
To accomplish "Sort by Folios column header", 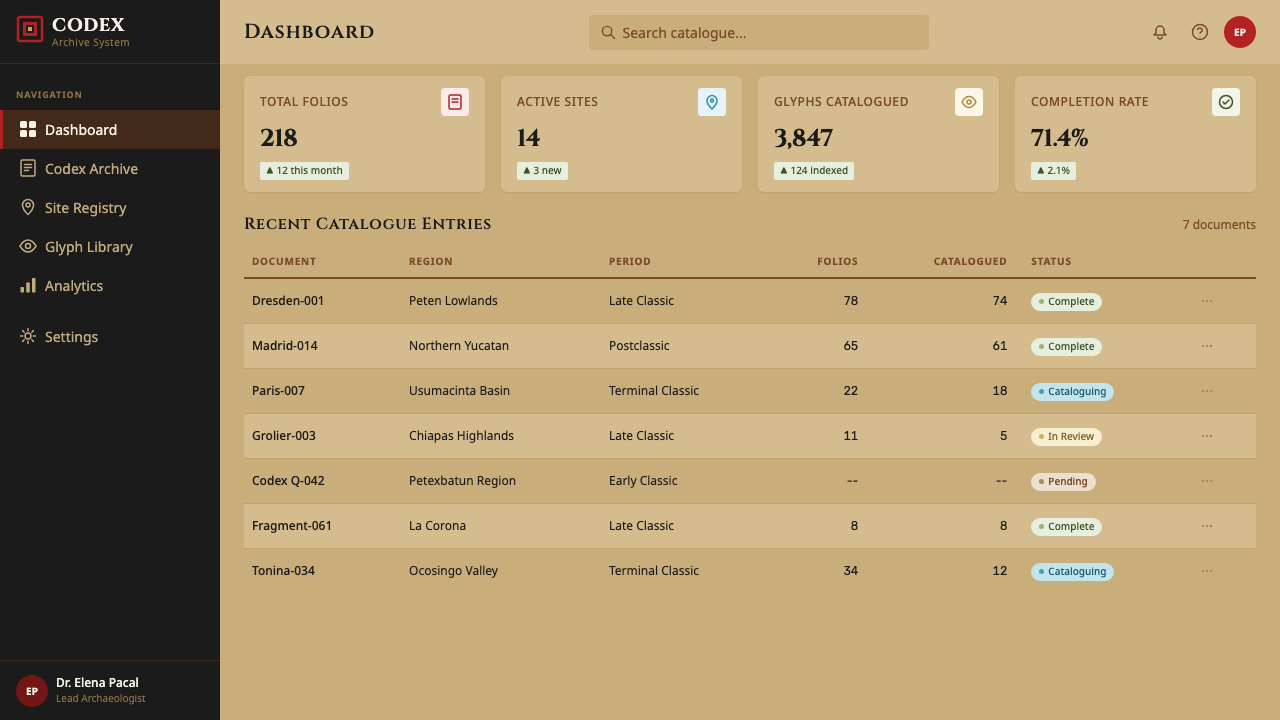I will 837,261.
